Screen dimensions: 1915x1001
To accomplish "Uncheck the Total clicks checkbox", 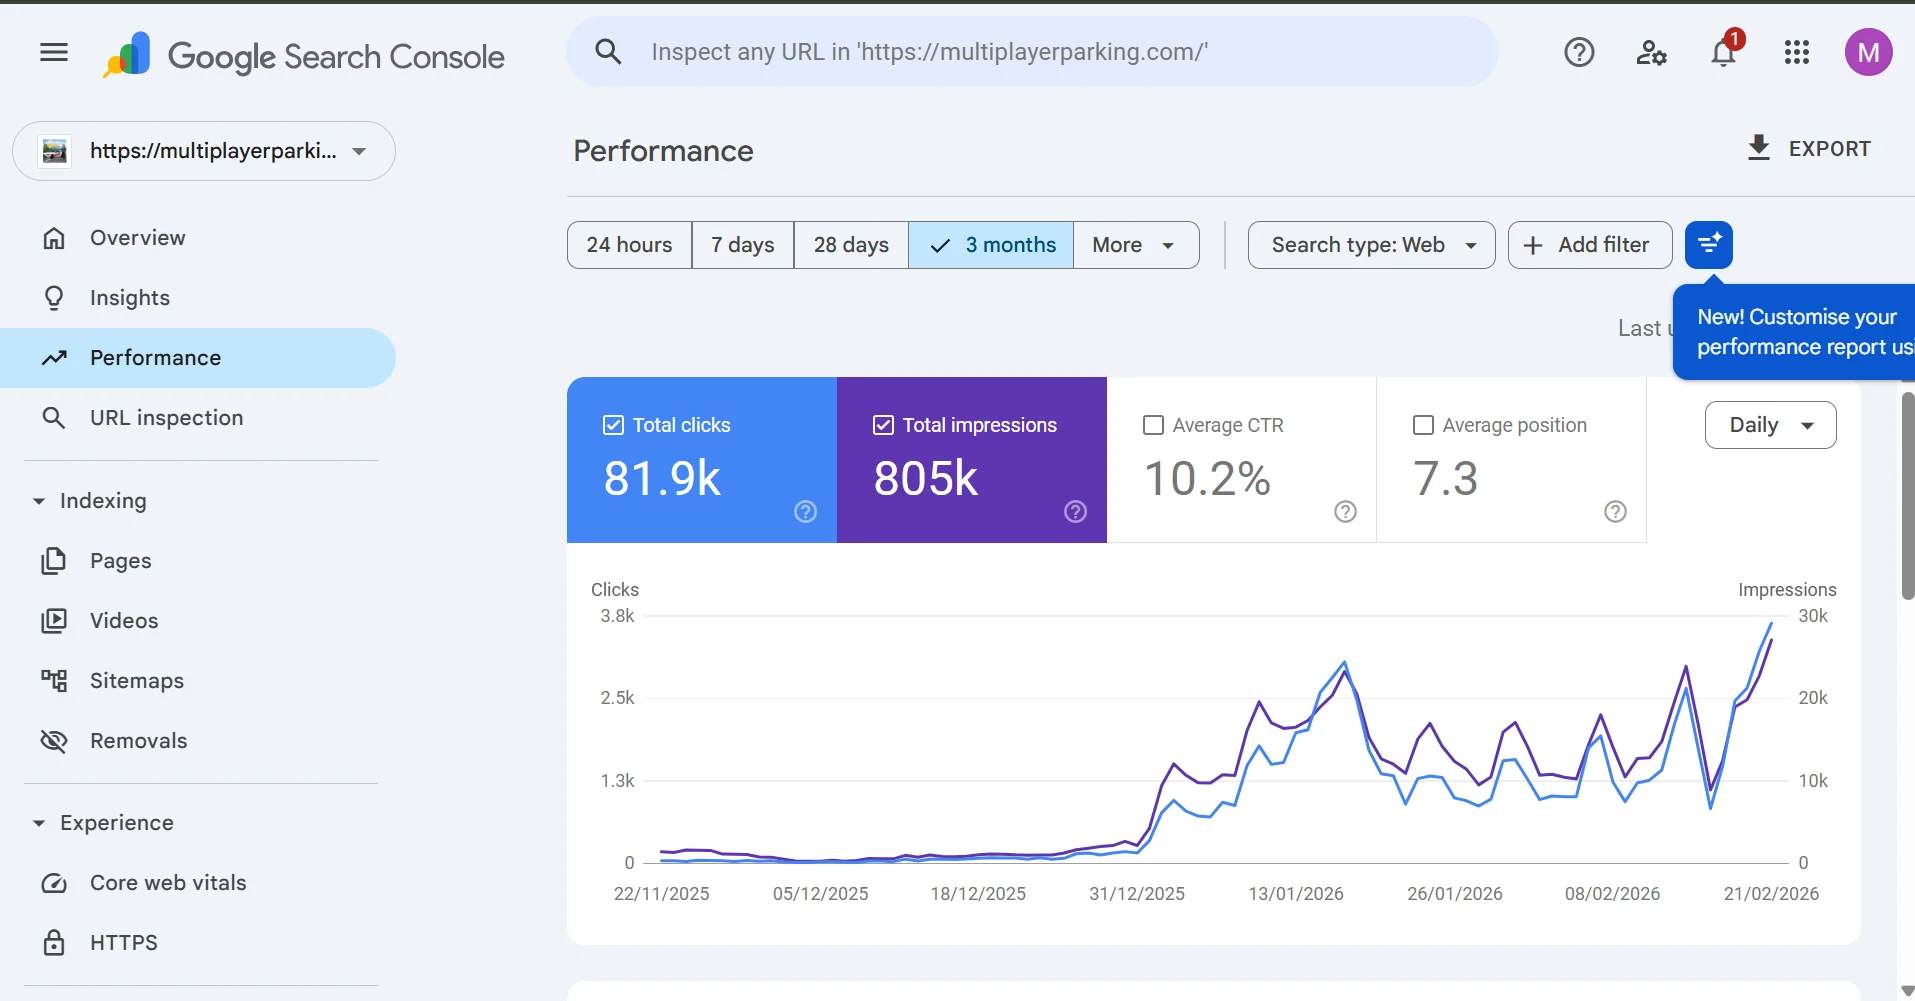I will click(x=613, y=425).
